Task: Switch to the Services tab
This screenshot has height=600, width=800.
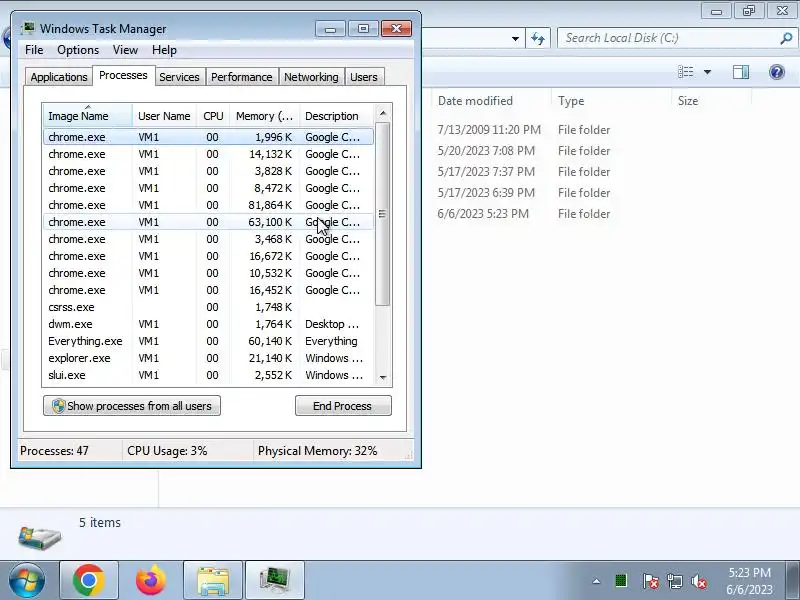Action: pos(179,77)
